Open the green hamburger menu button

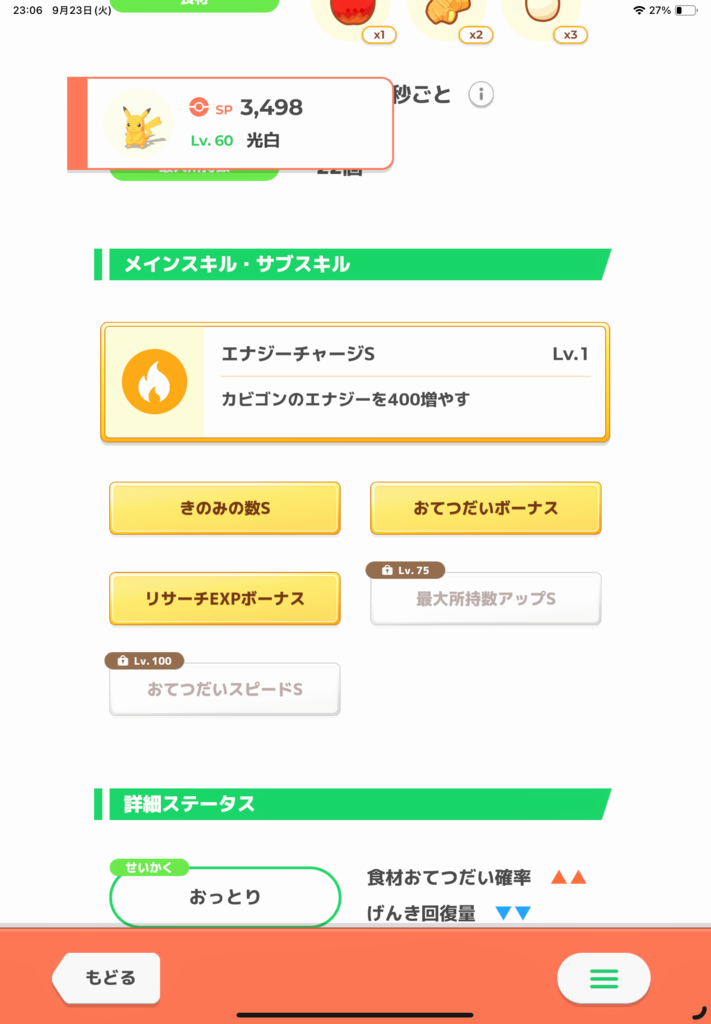pos(603,978)
